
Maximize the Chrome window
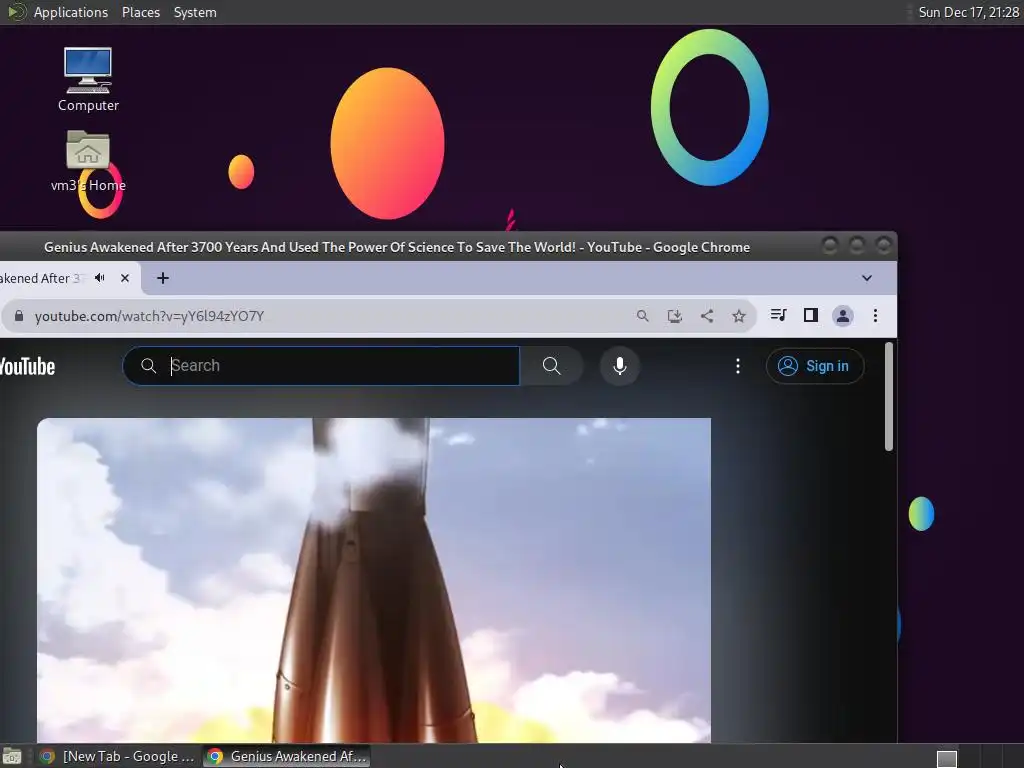pos(857,246)
